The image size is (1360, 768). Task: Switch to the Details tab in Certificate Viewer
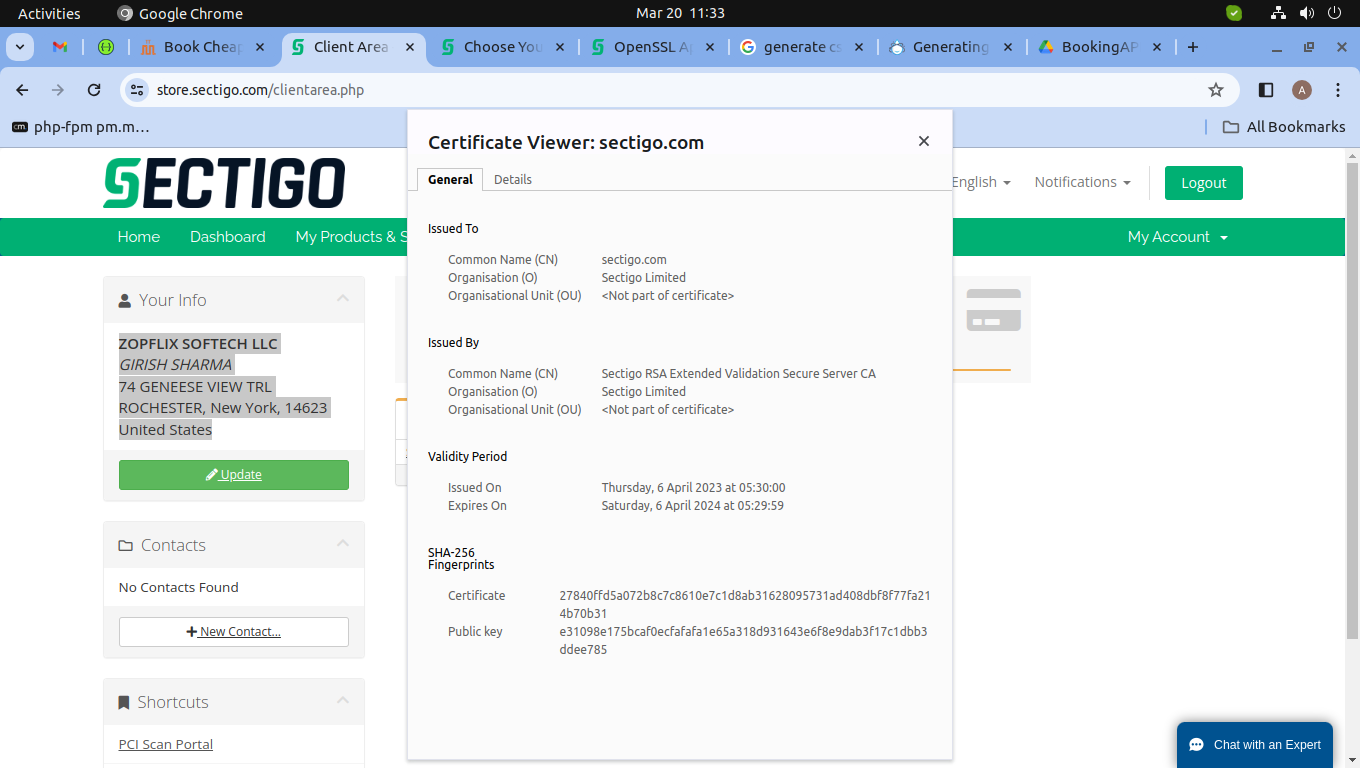[513, 179]
